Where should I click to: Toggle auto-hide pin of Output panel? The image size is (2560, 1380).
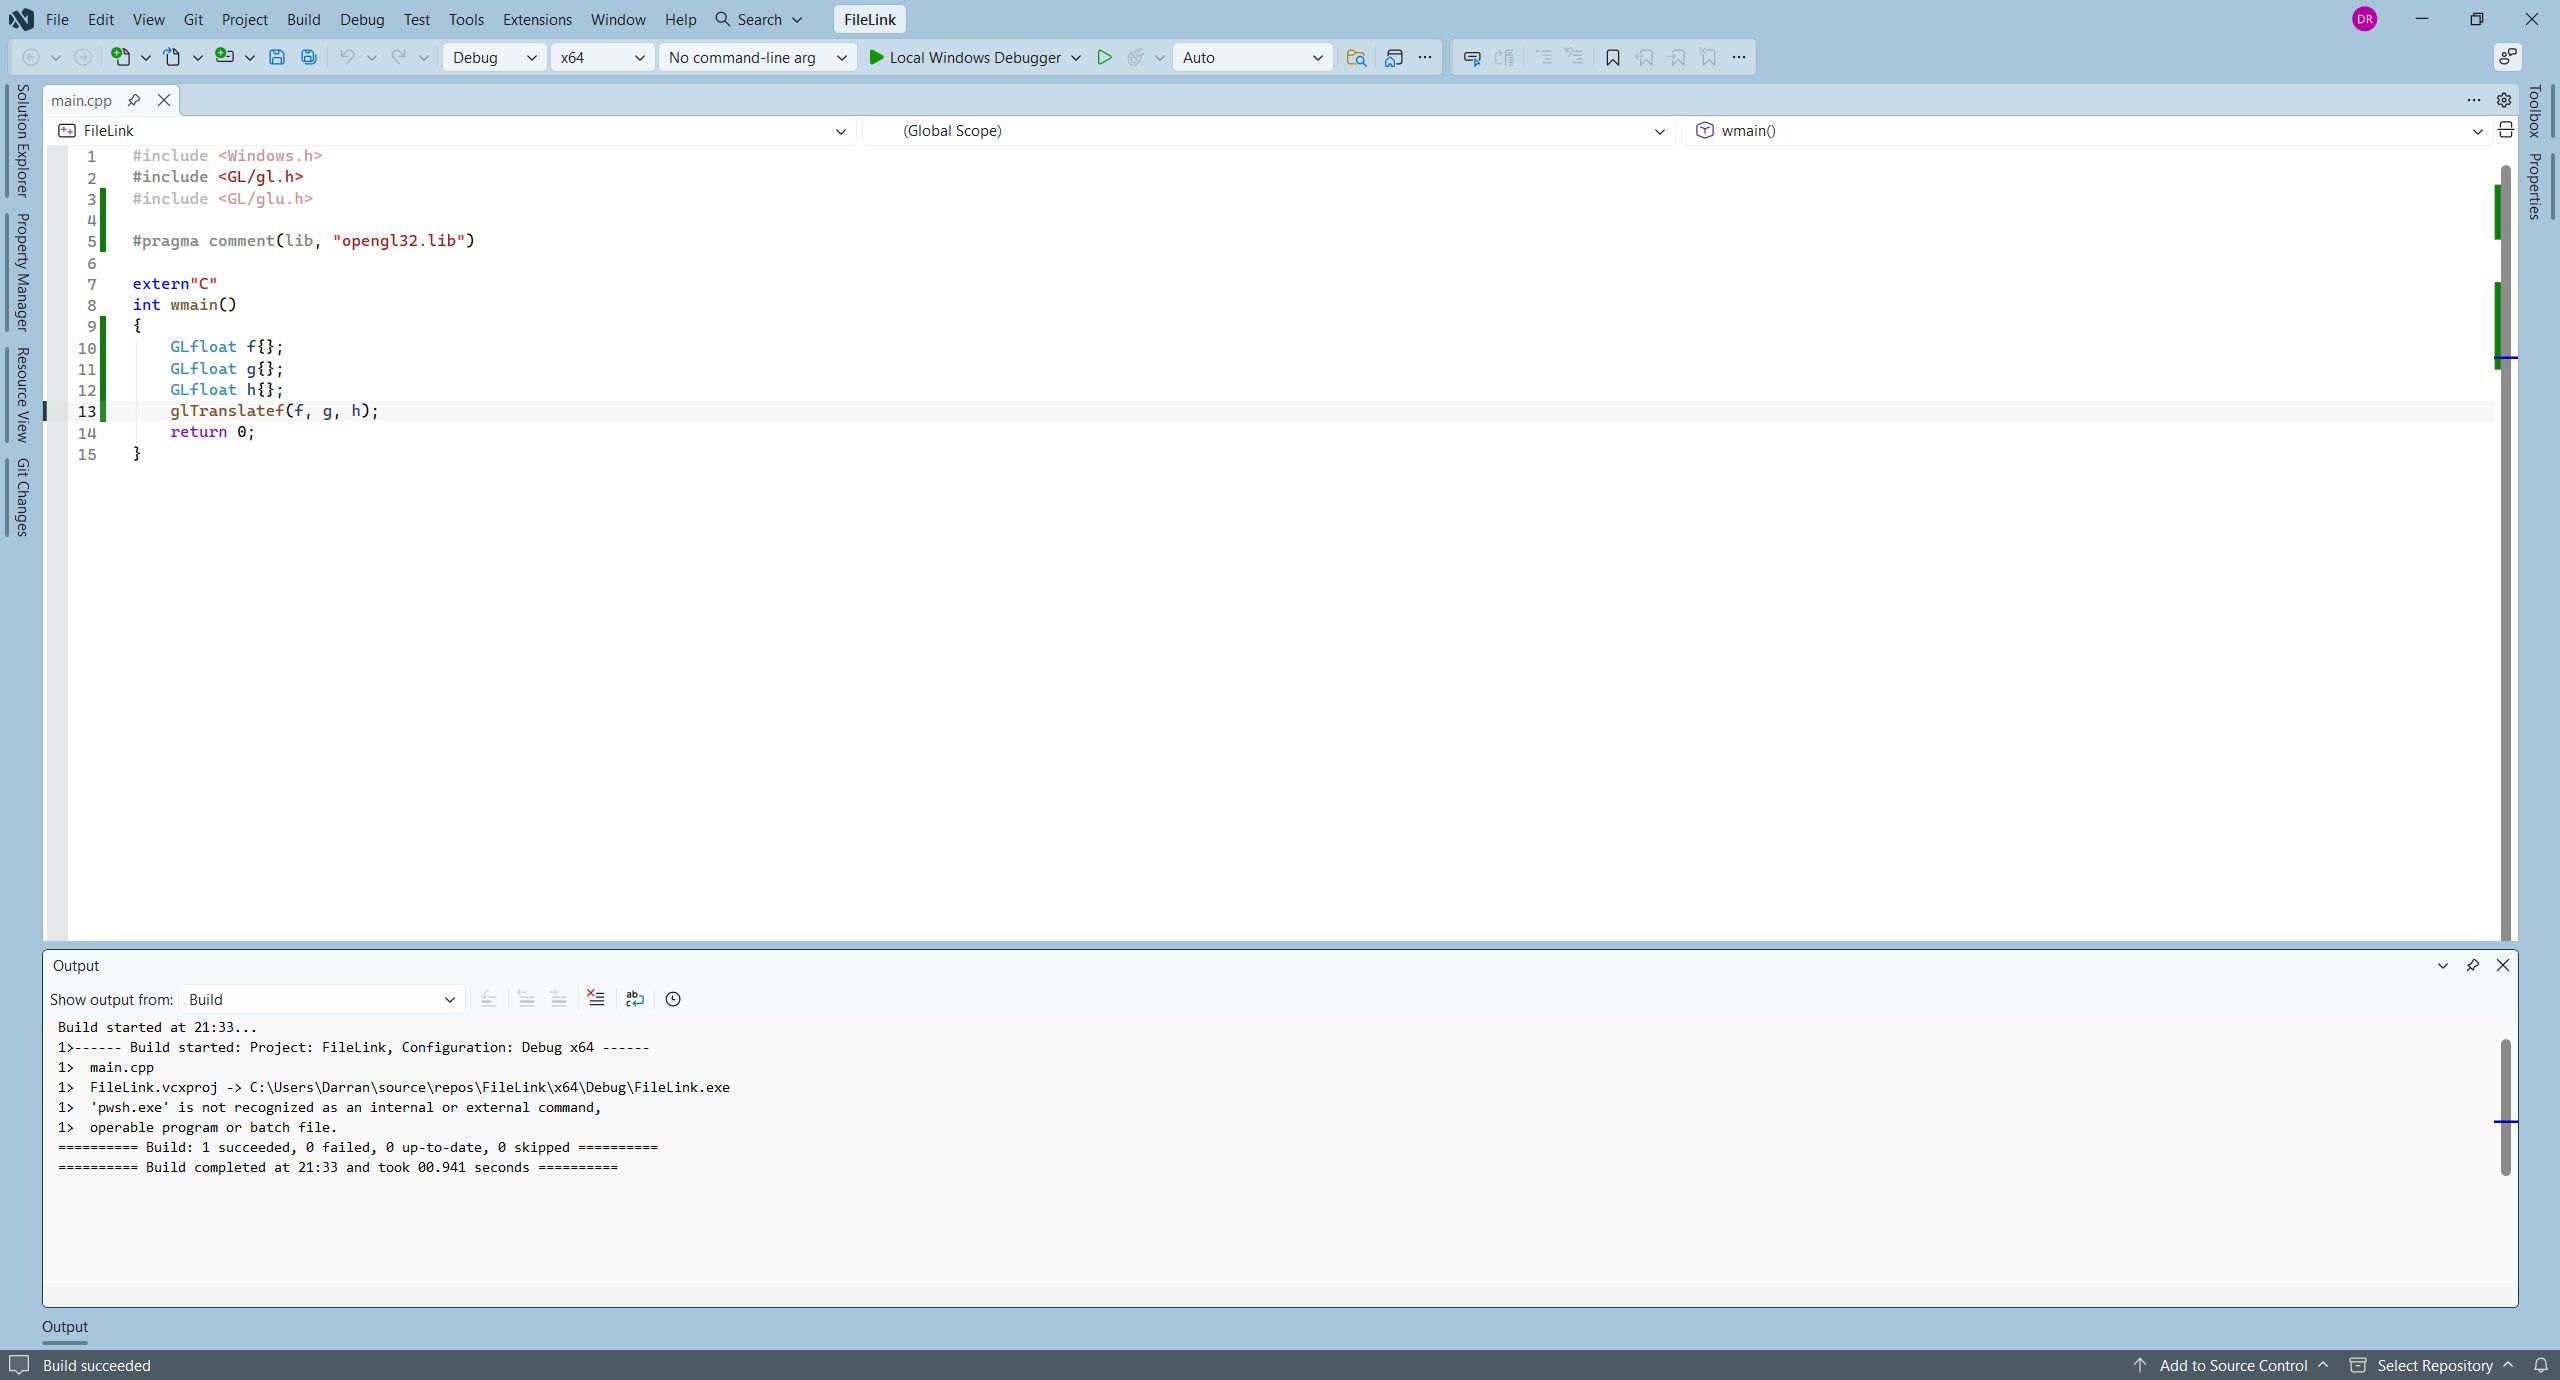(x=2472, y=965)
